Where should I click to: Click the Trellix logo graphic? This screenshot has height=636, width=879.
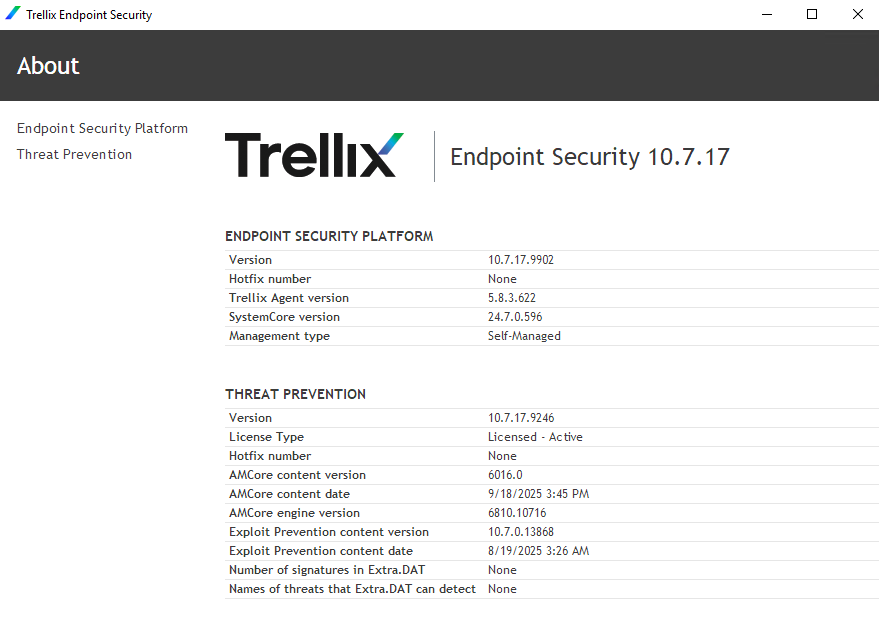pyautogui.click(x=314, y=155)
